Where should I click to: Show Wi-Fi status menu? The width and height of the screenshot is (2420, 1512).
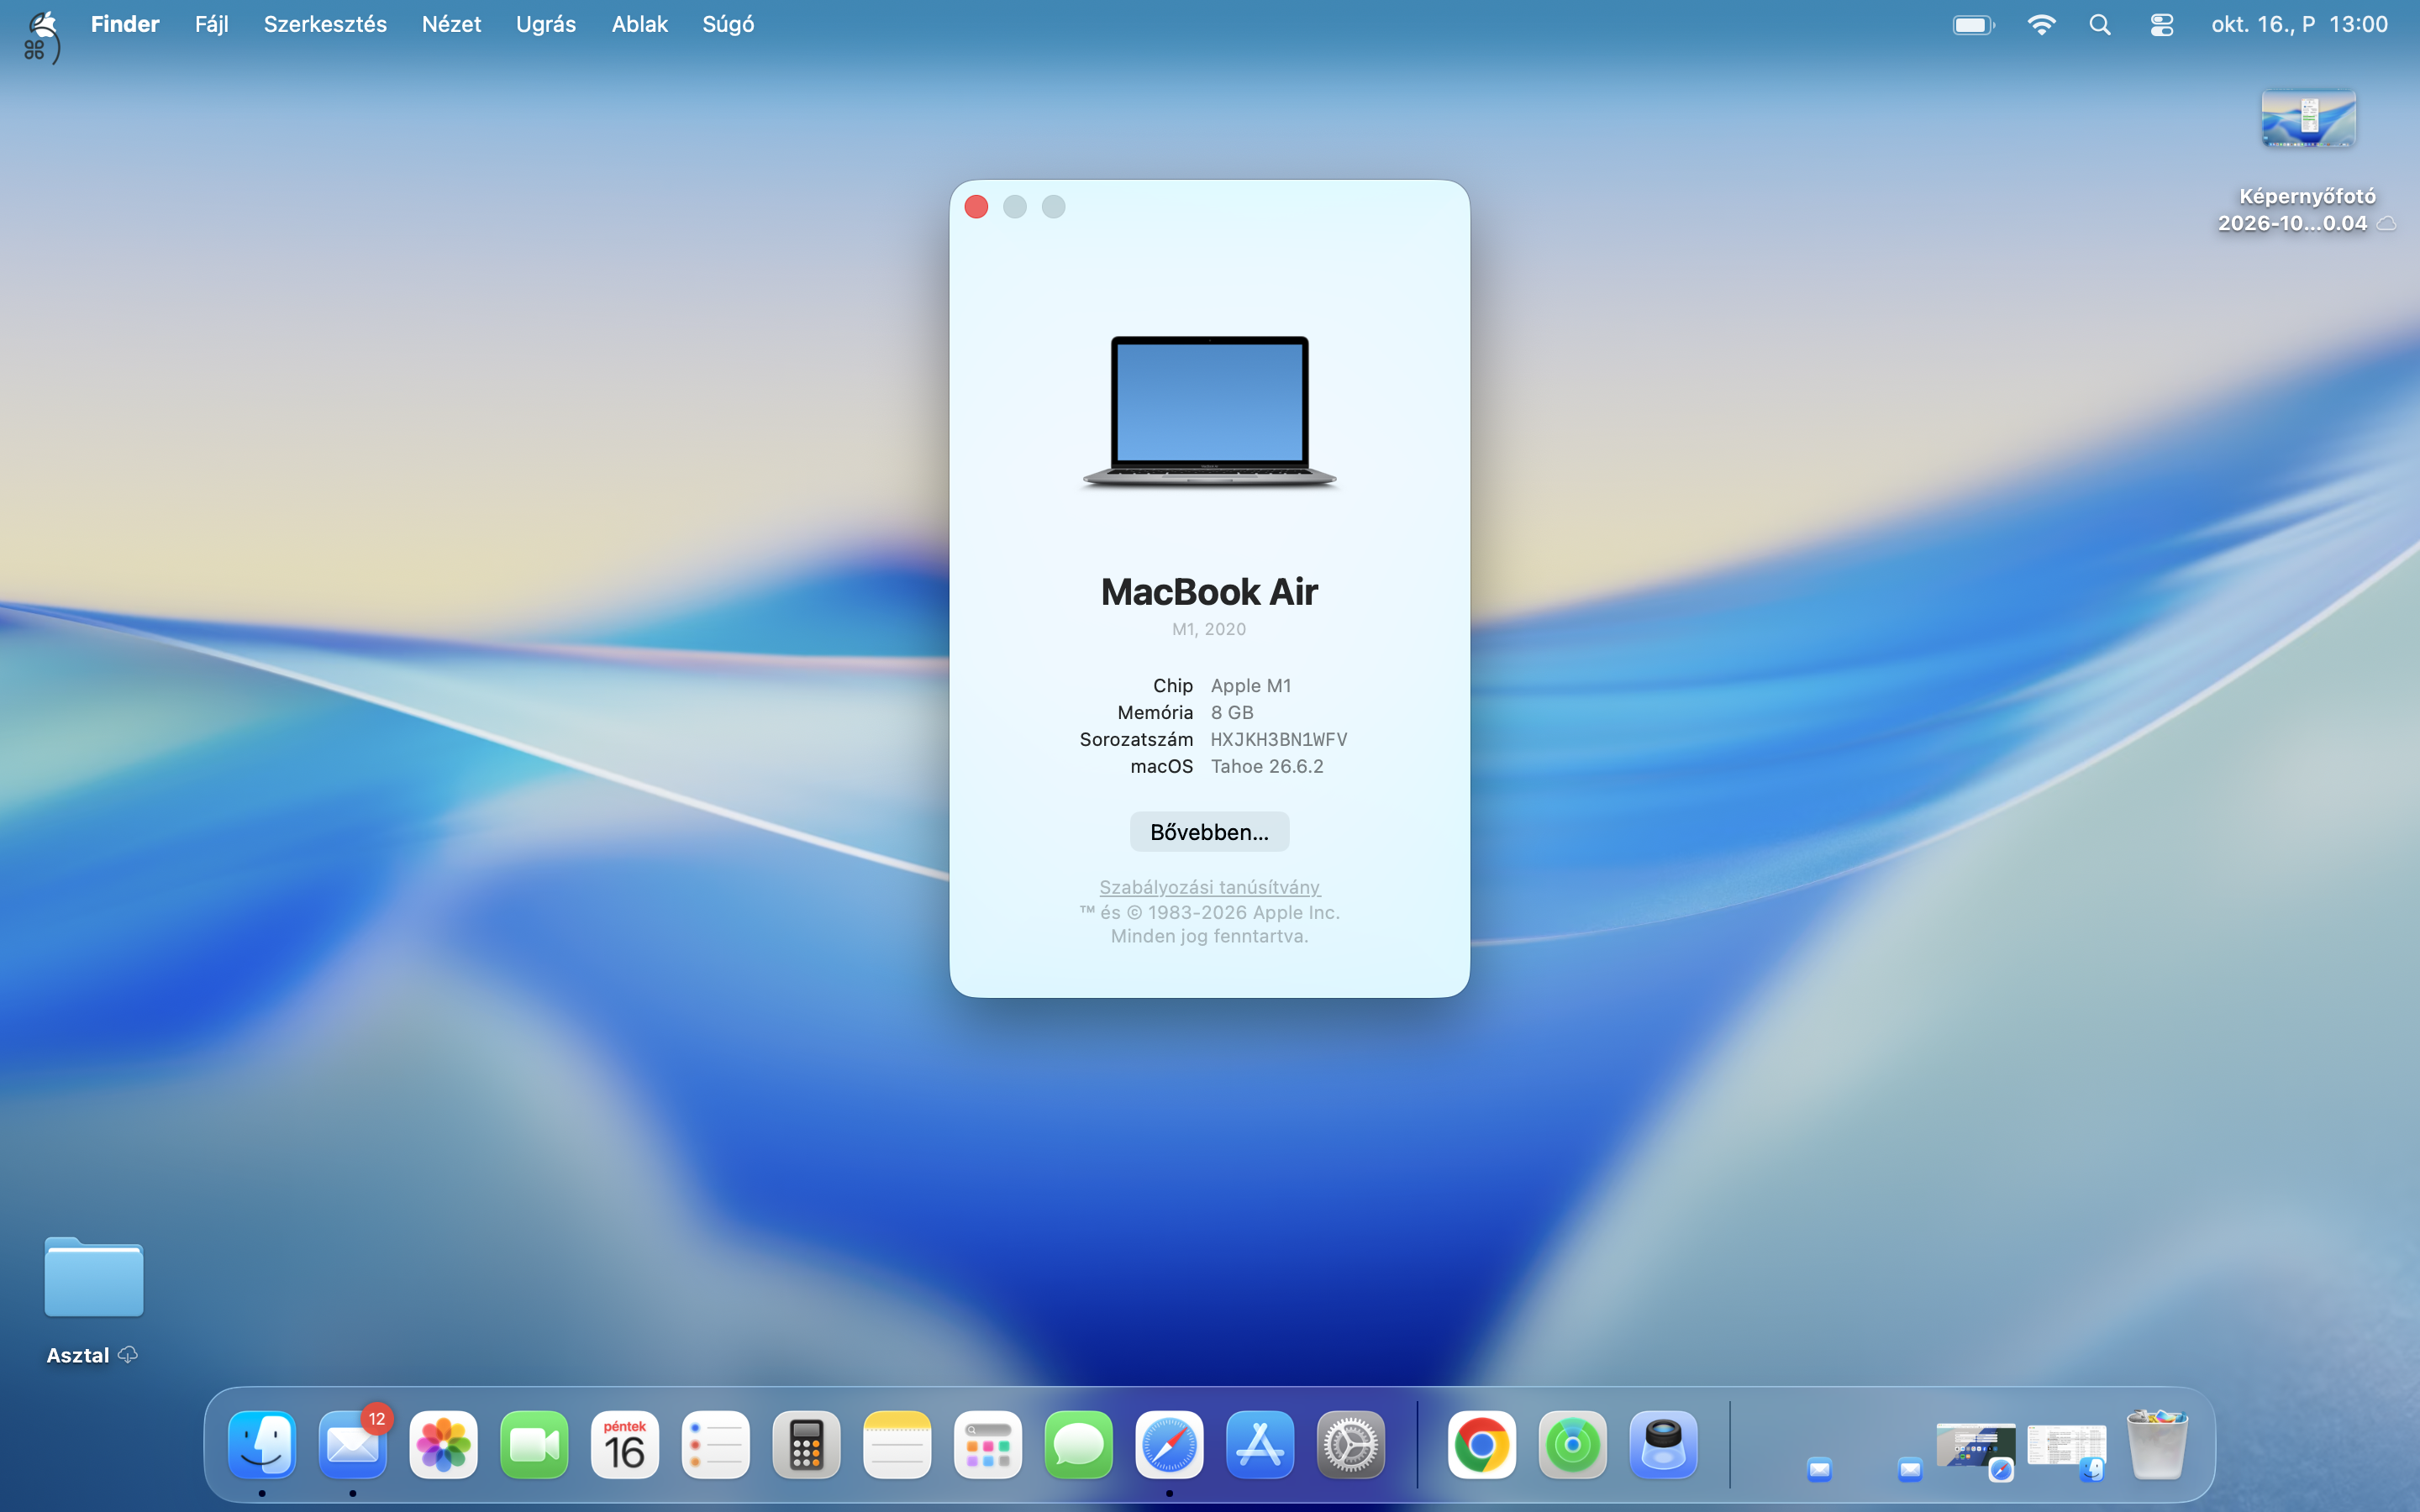(x=2041, y=24)
